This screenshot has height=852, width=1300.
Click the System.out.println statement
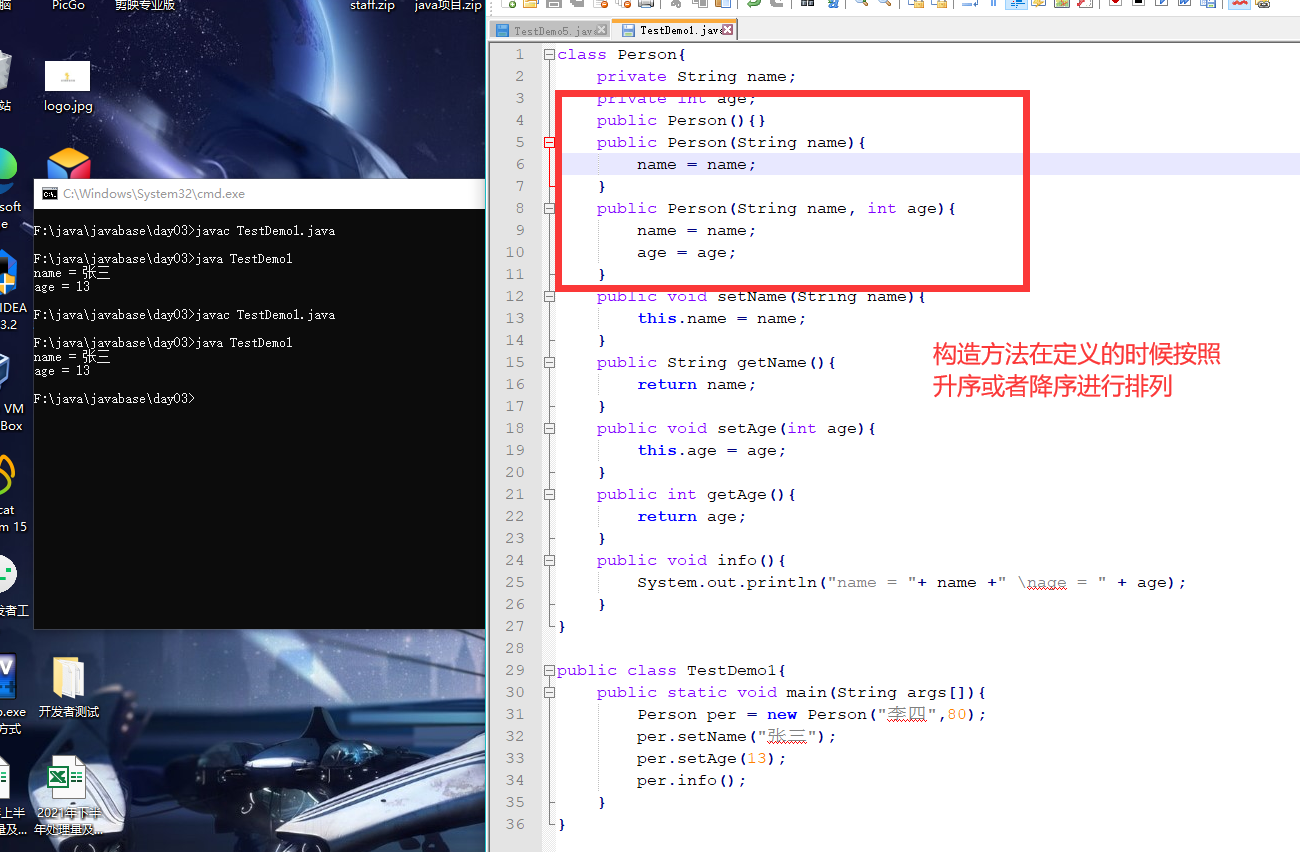(x=911, y=582)
